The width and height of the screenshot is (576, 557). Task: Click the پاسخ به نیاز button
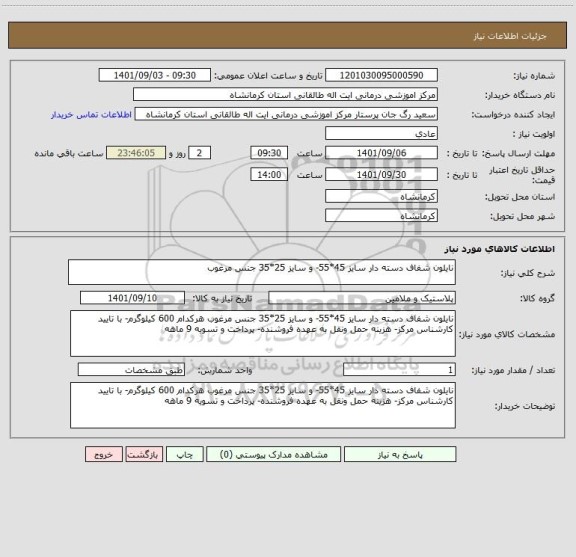(400, 454)
